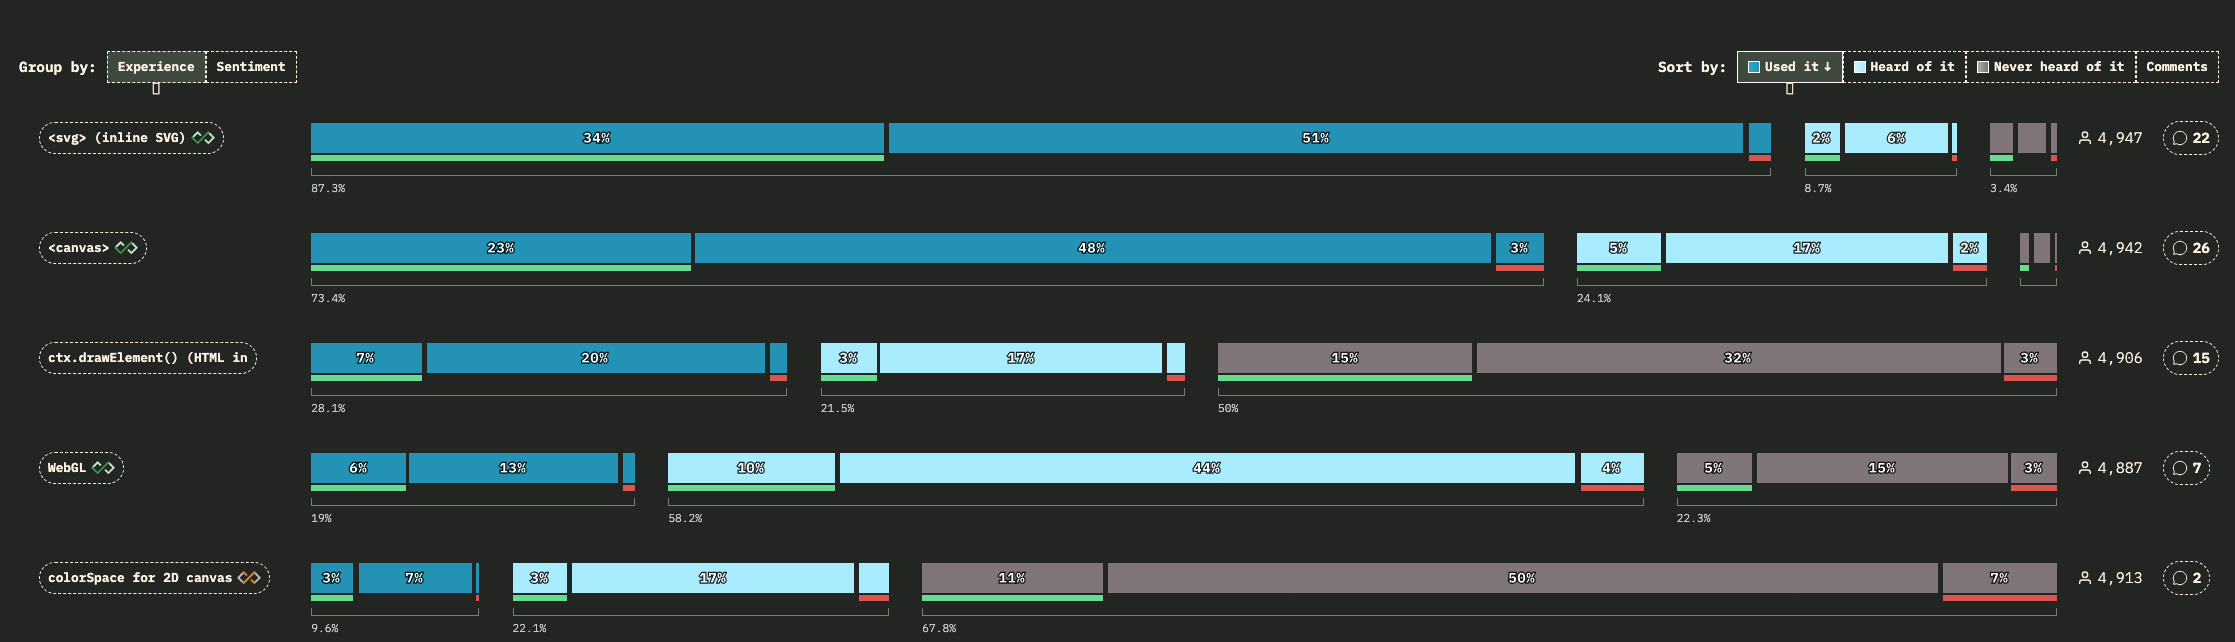The width and height of the screenshot is (2235, 642).
Task: Open comments bubble for inline SVG row
Action: (2190, 138)
